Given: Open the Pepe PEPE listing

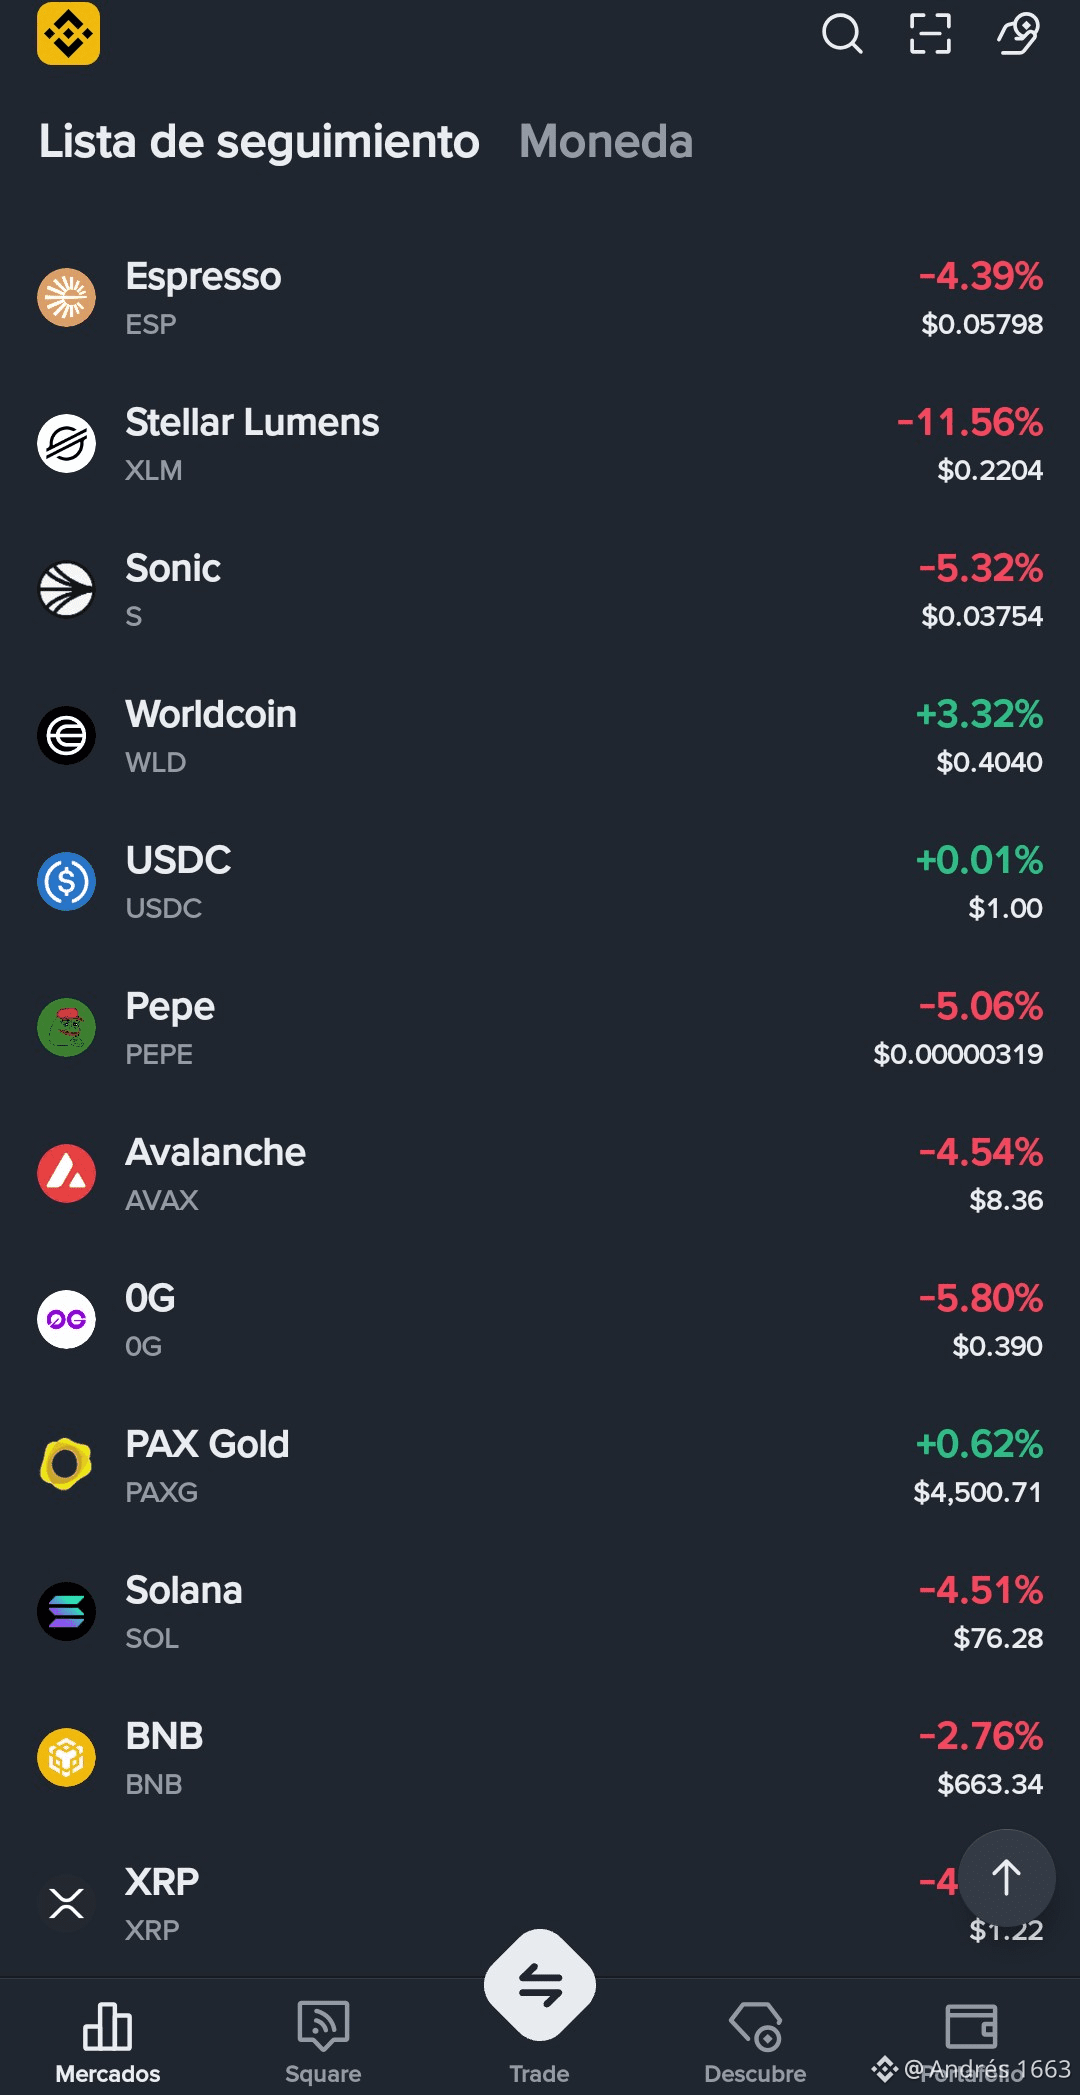Looking at the screenshot, I should coord(540,1028).
